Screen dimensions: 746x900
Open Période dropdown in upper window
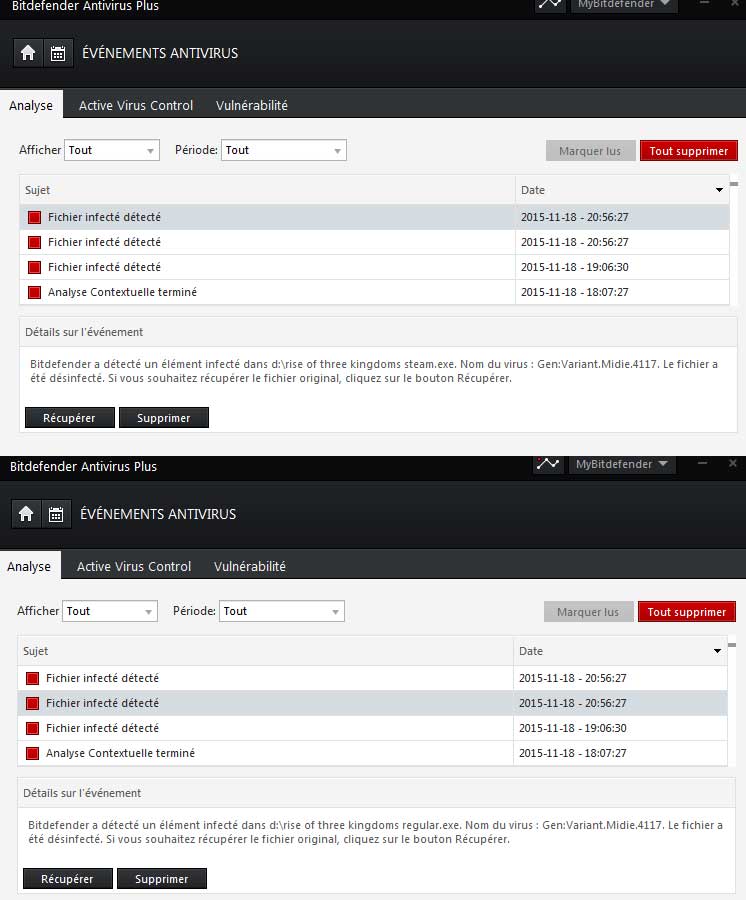point(284,150)
